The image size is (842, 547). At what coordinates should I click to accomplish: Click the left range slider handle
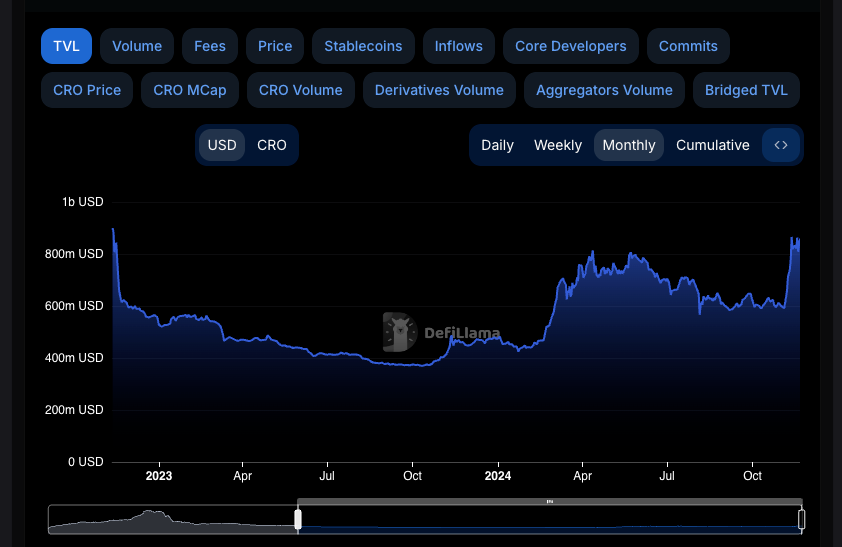click(x=298, y=519)
